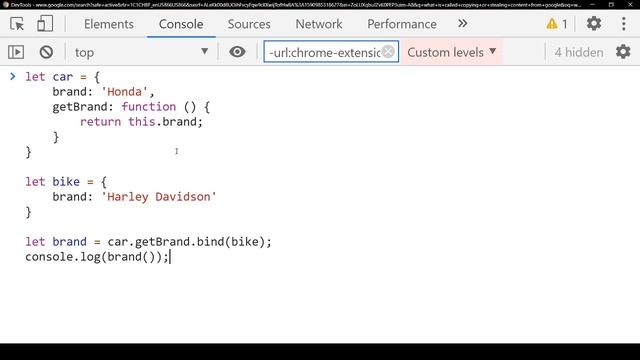Activate the inspect element picker icon

[17, 24]
